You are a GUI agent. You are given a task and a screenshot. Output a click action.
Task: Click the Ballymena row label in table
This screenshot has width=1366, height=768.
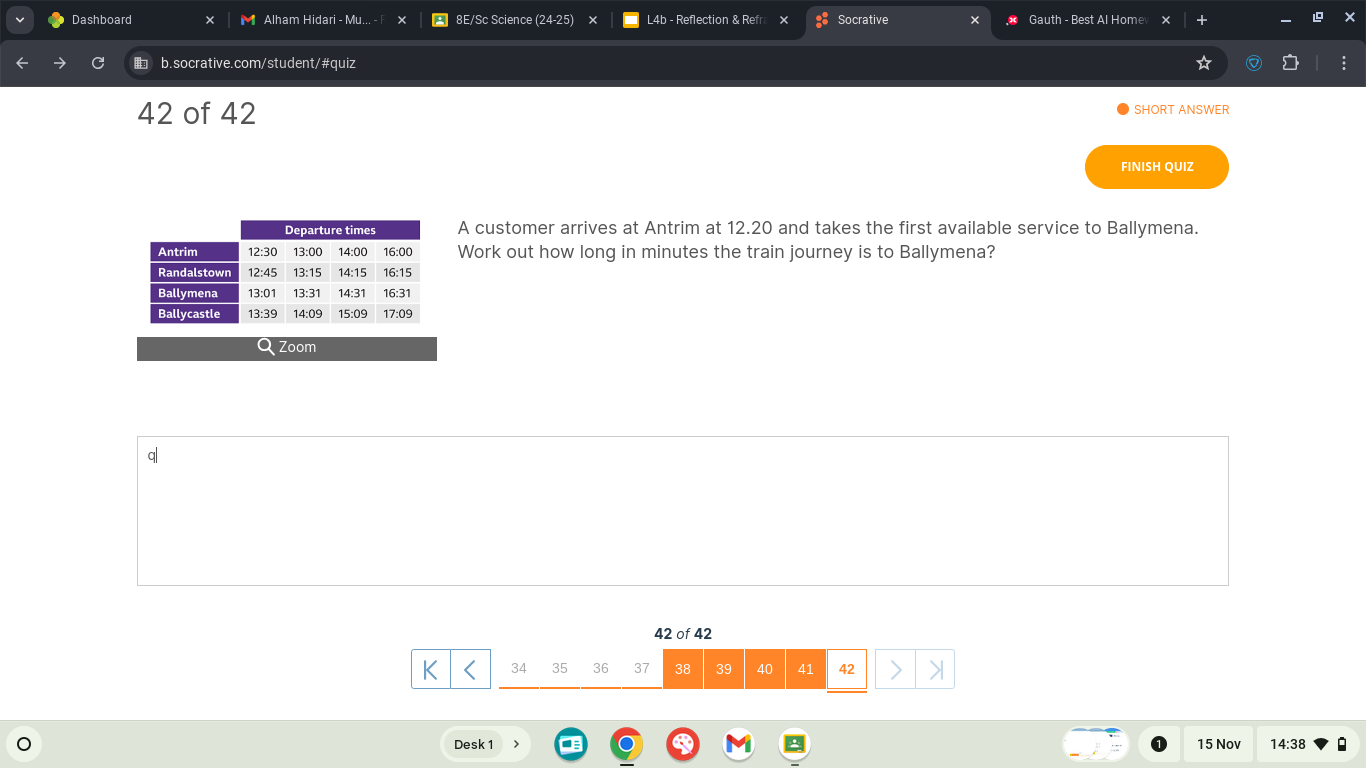(194, 293)
